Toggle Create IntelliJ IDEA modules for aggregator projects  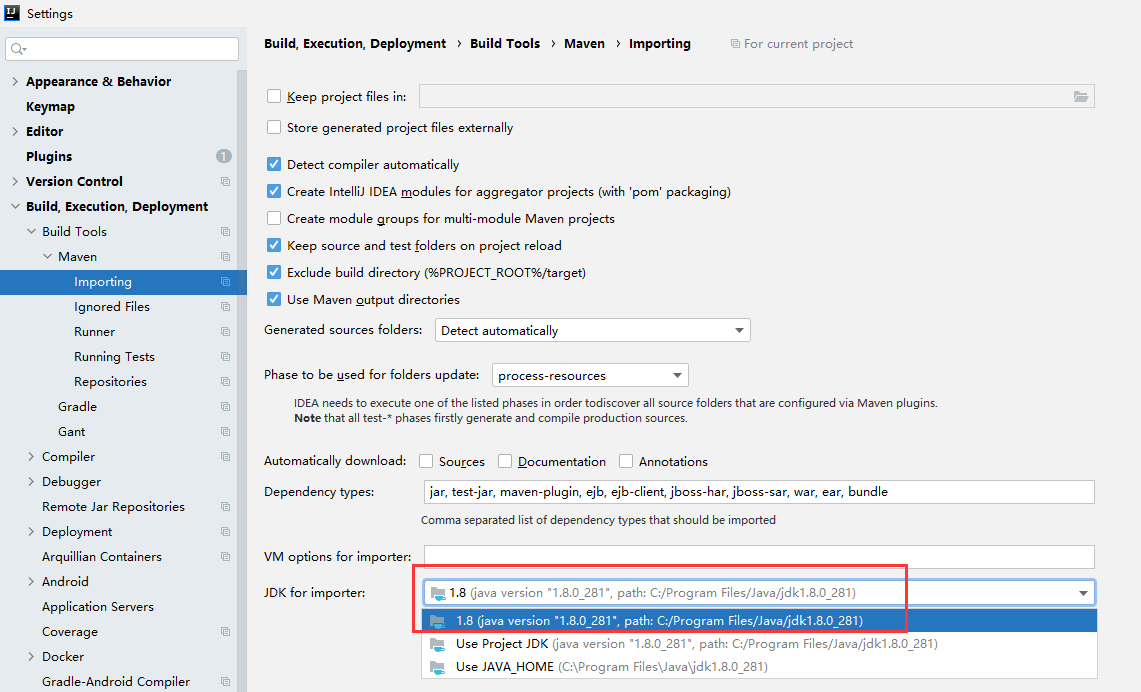click(x=274, y=191)
